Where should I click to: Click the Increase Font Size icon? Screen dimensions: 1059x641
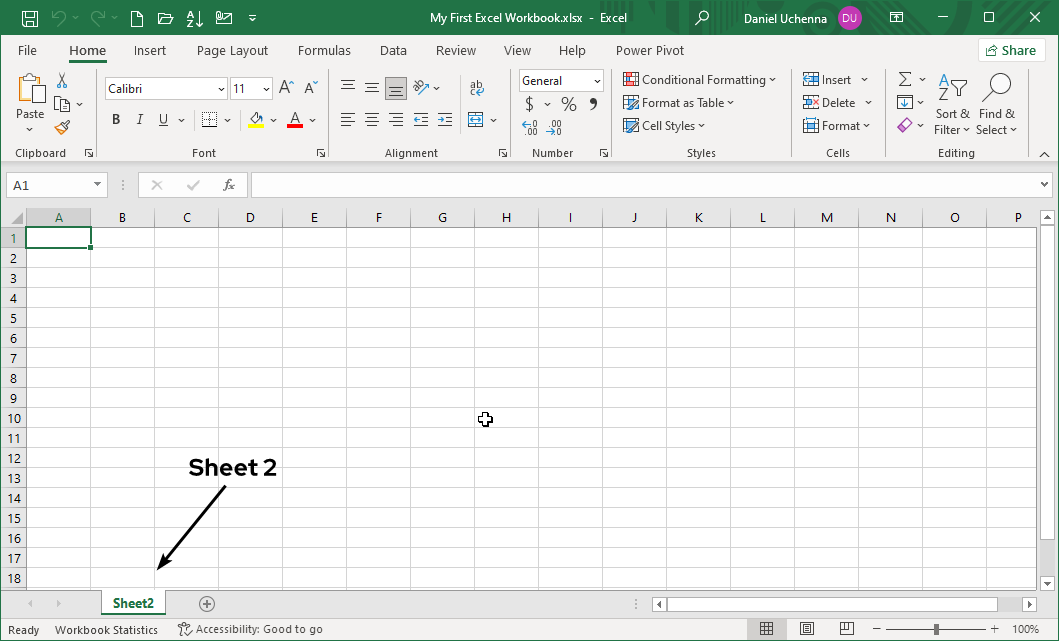pos(286,87)
